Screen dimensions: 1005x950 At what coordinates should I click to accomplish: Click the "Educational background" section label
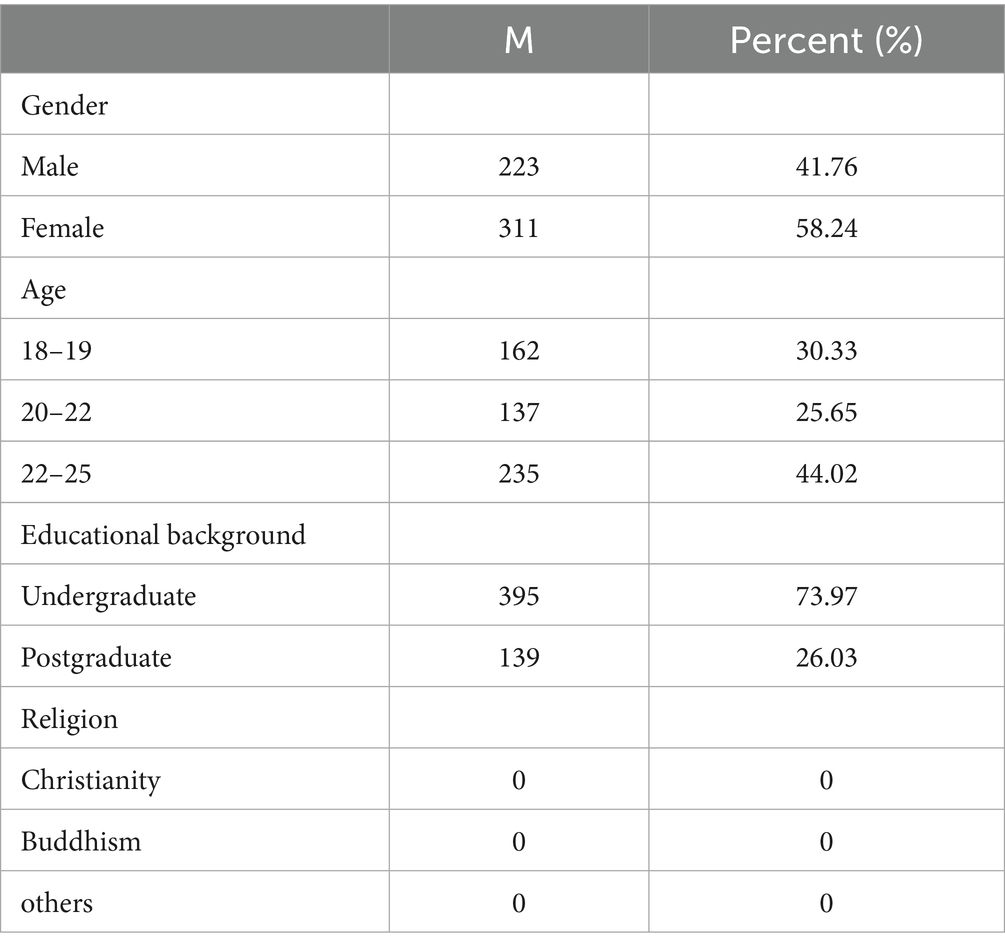[163, 535]
